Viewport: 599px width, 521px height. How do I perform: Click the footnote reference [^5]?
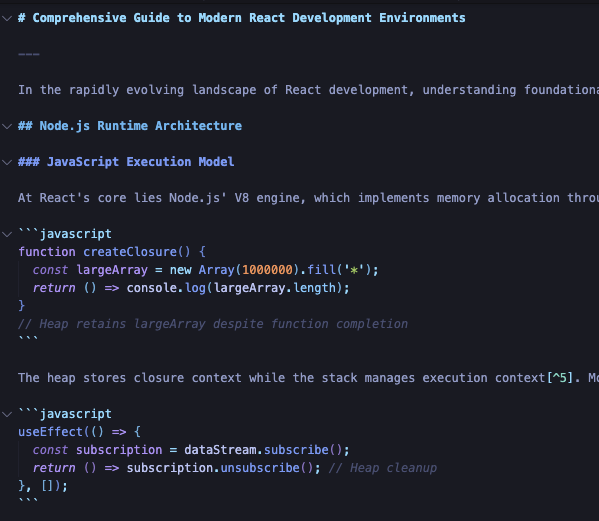(x=560, y=378)
